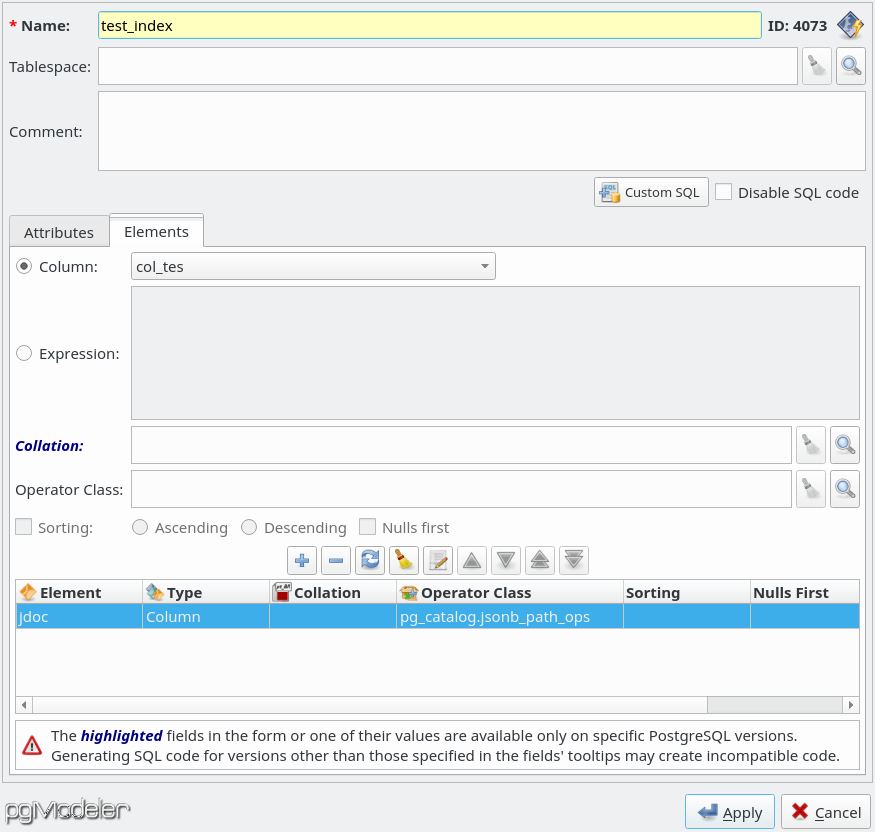The image size is (875, 832).
Task: Focus the Collation input field
Action: coord(461,445)
